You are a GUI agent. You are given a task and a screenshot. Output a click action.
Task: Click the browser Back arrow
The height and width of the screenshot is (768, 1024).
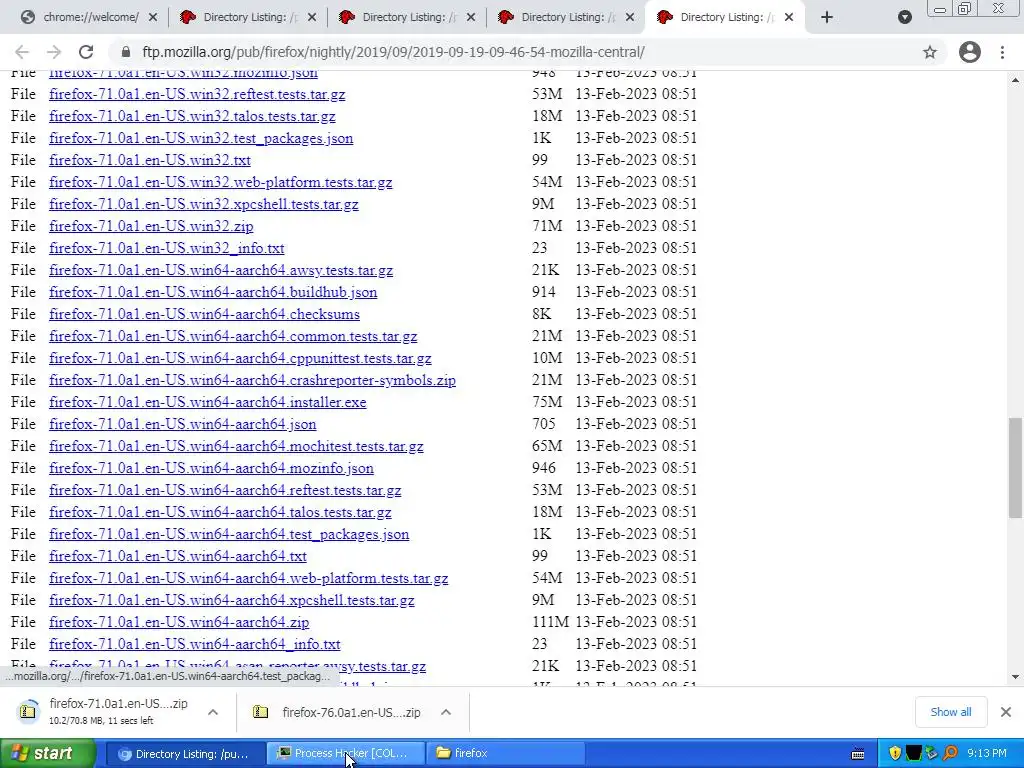[x=22, y=52]
